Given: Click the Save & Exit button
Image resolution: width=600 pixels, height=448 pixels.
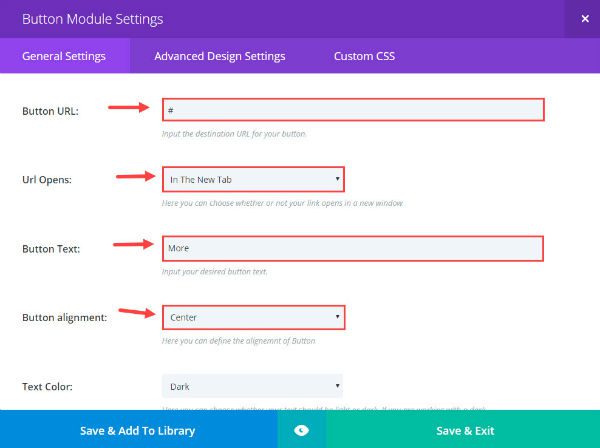Looking at the screenshot, I should tap(462, 430).
